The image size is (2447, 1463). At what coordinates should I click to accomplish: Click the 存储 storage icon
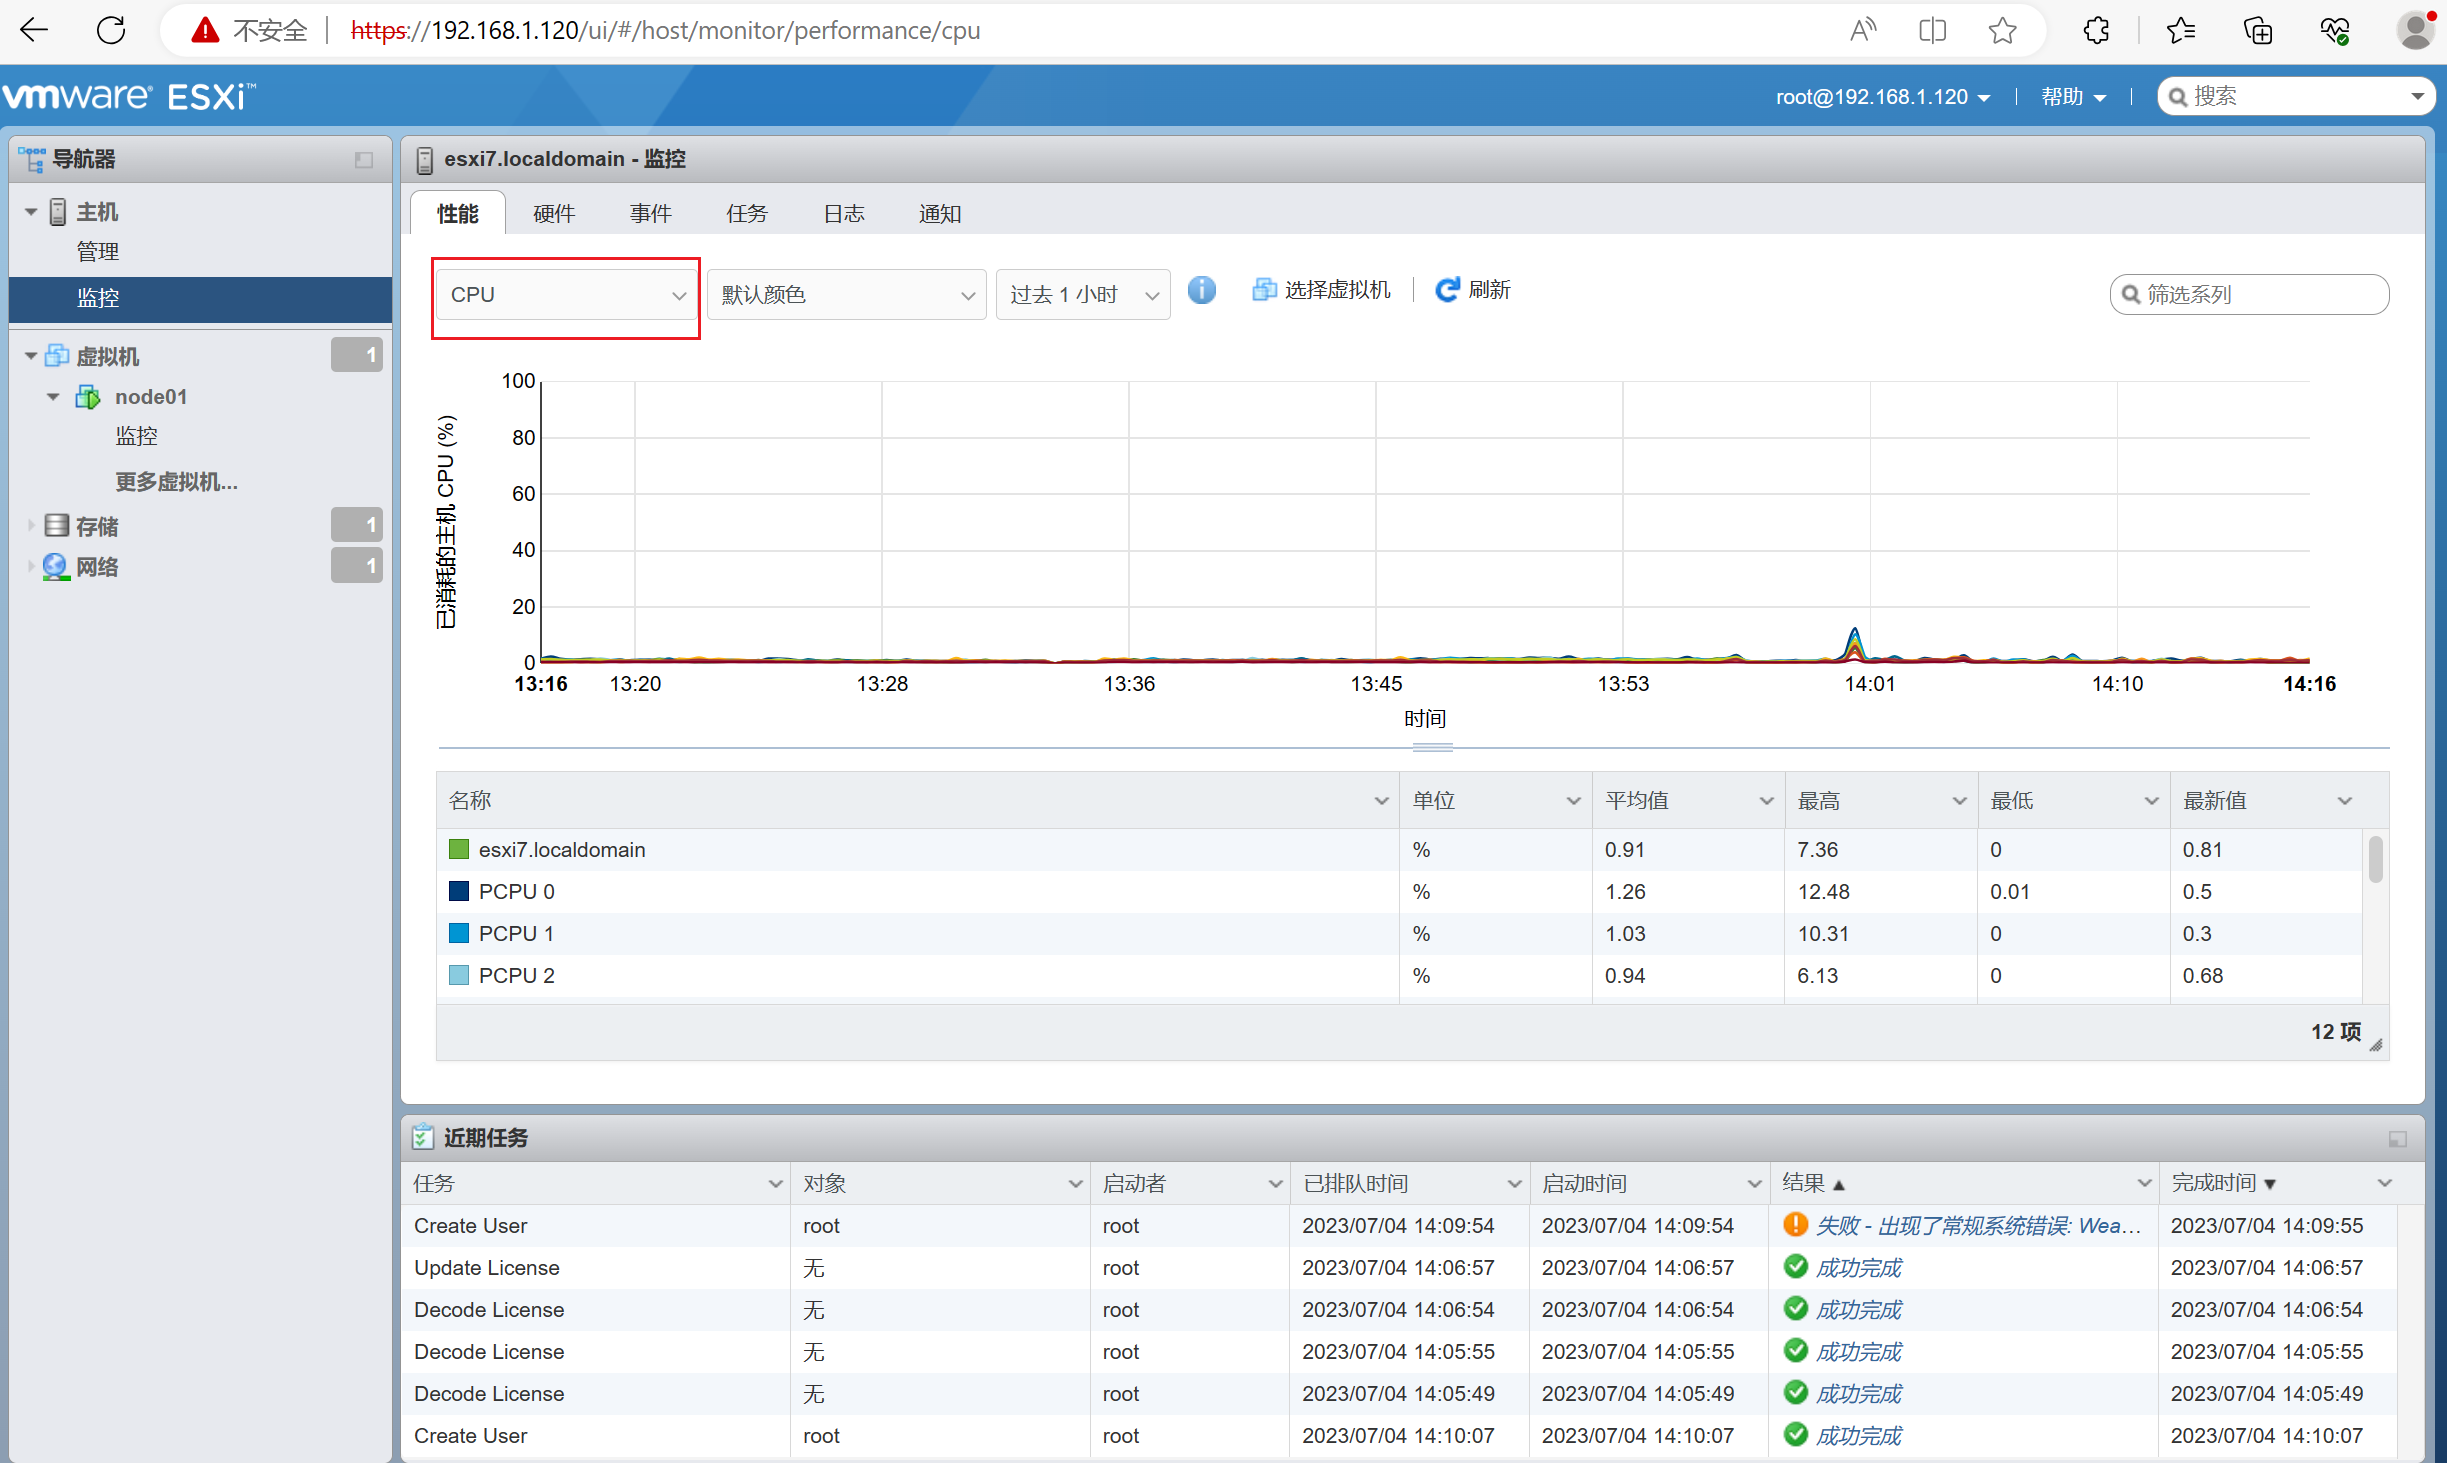tap(57, 526)
